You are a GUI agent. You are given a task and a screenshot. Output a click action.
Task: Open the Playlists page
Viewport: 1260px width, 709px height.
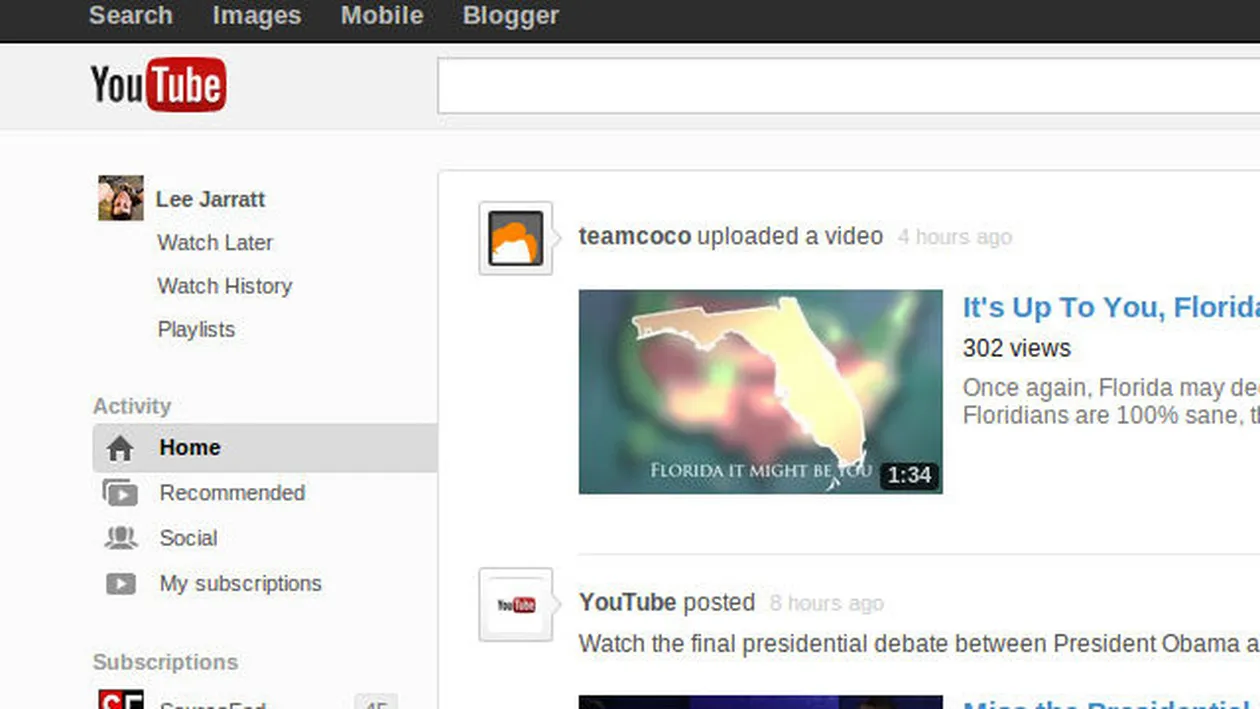[196, 329]
